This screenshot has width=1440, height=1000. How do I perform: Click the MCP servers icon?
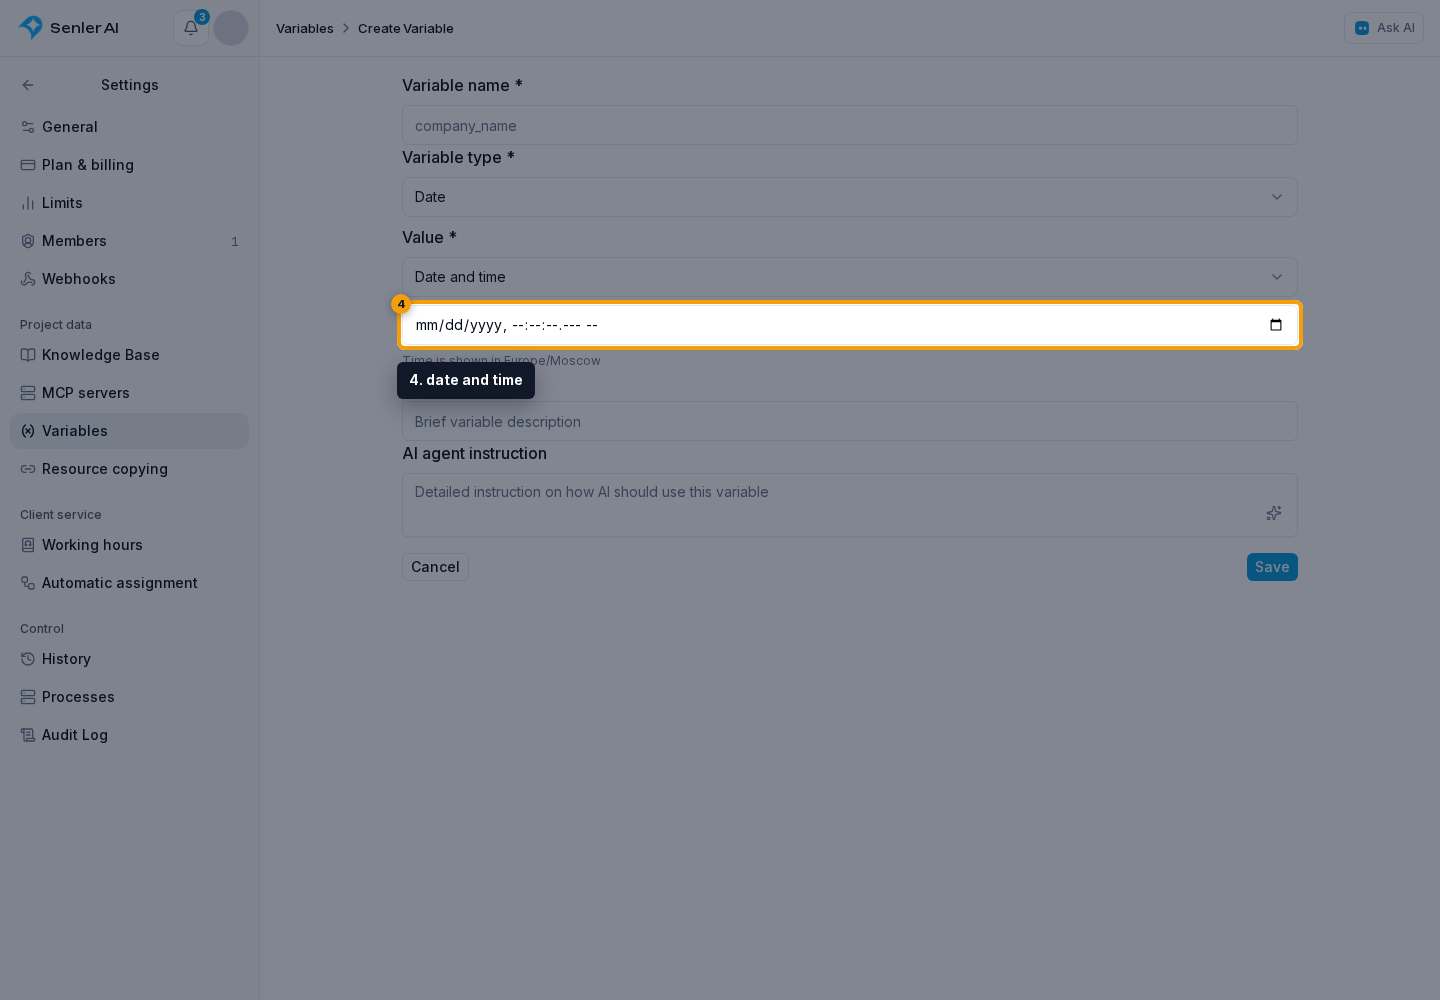tap(28, 393)
